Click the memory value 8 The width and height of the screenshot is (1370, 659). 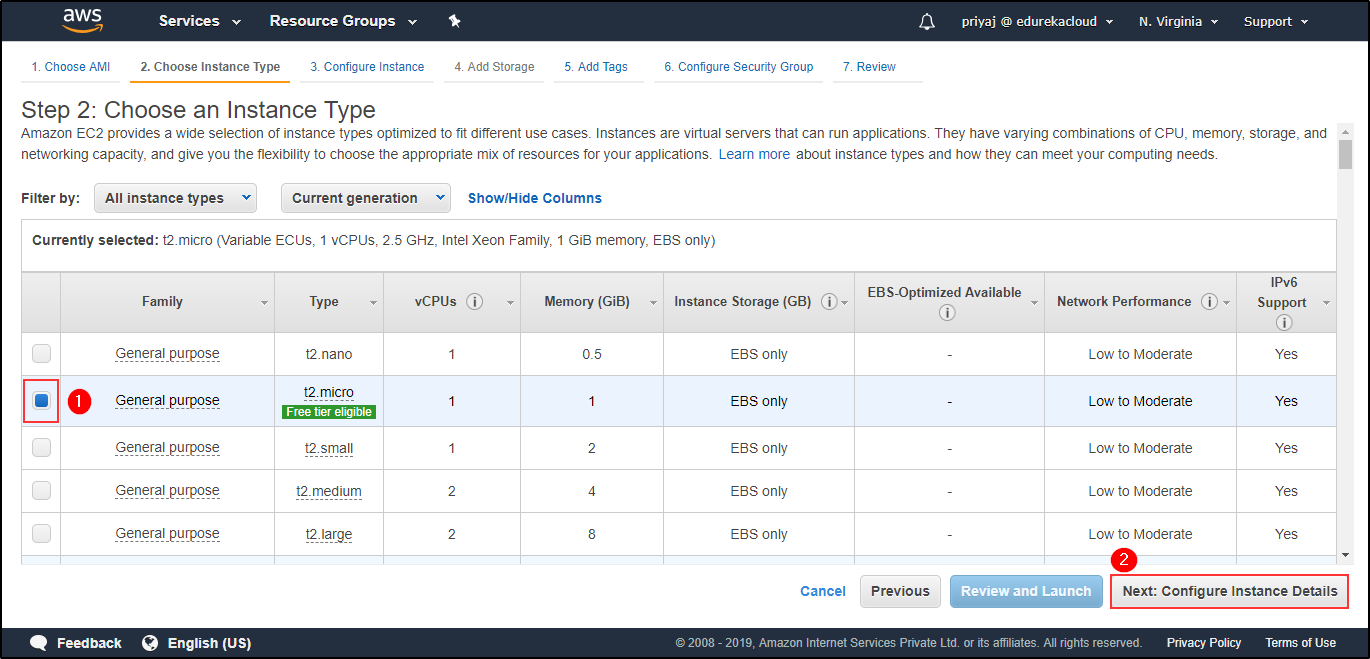(592, 534)
